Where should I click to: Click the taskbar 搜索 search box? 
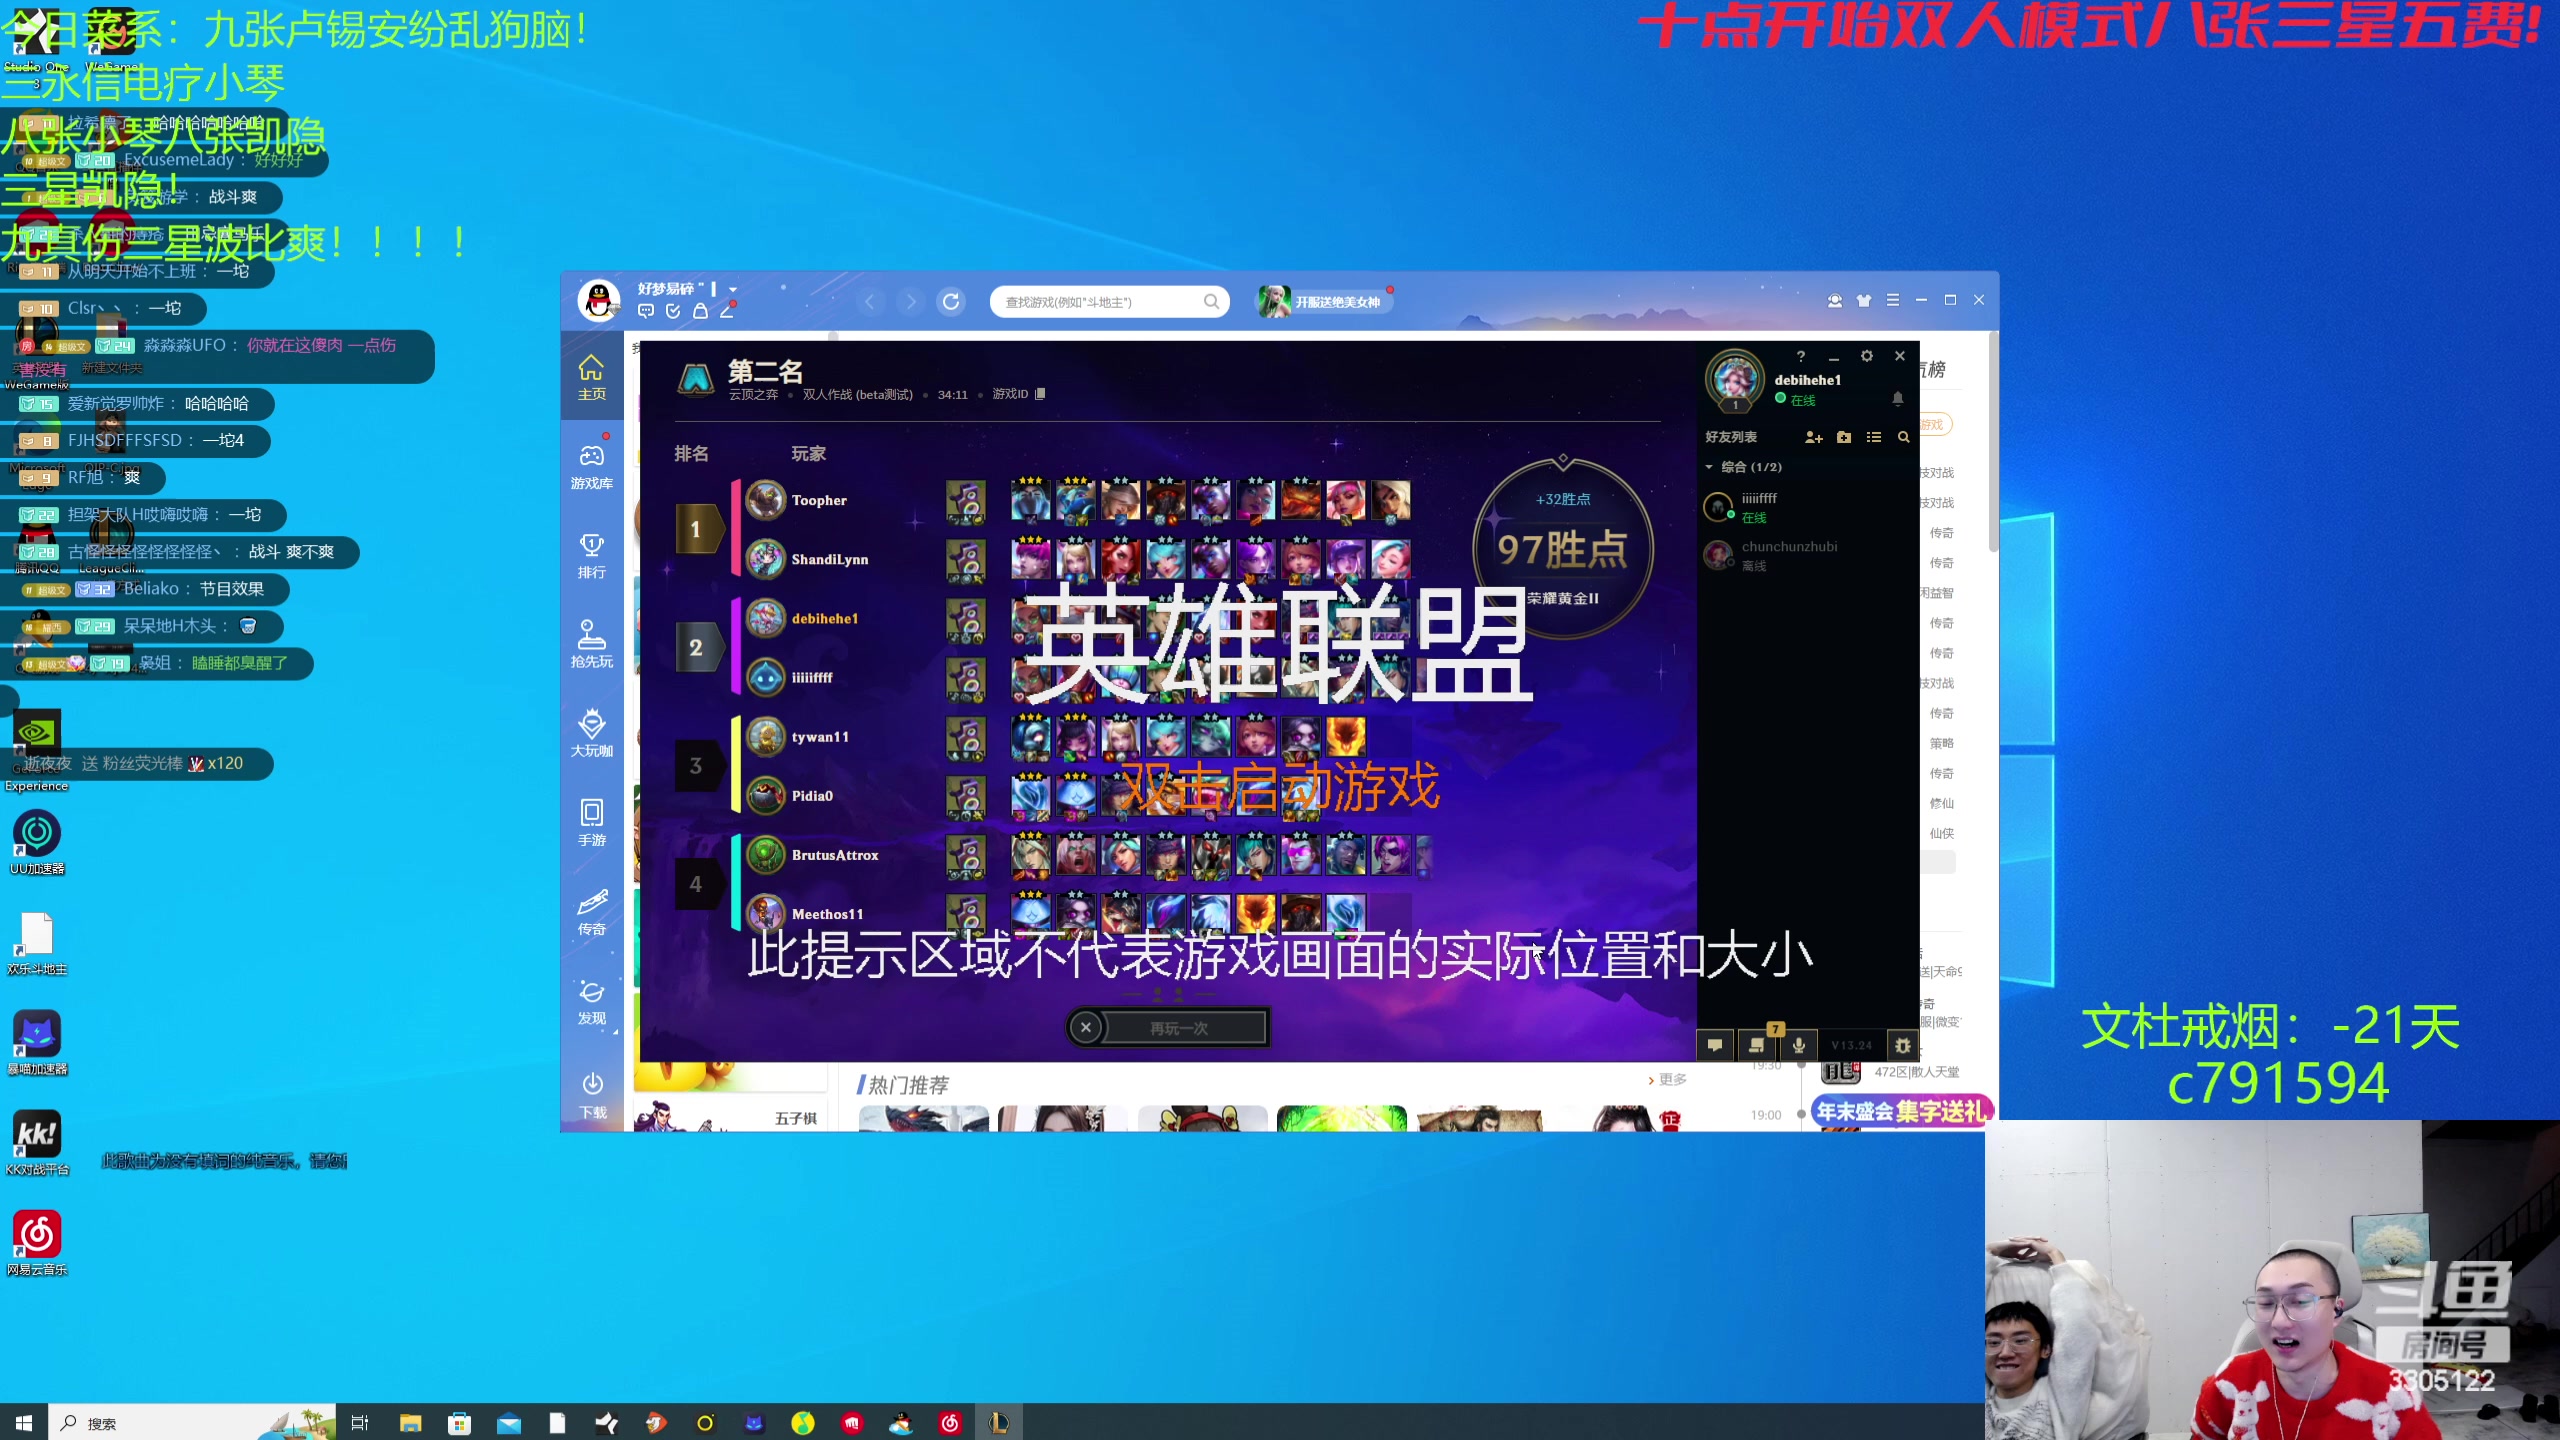pos(190,1422)
